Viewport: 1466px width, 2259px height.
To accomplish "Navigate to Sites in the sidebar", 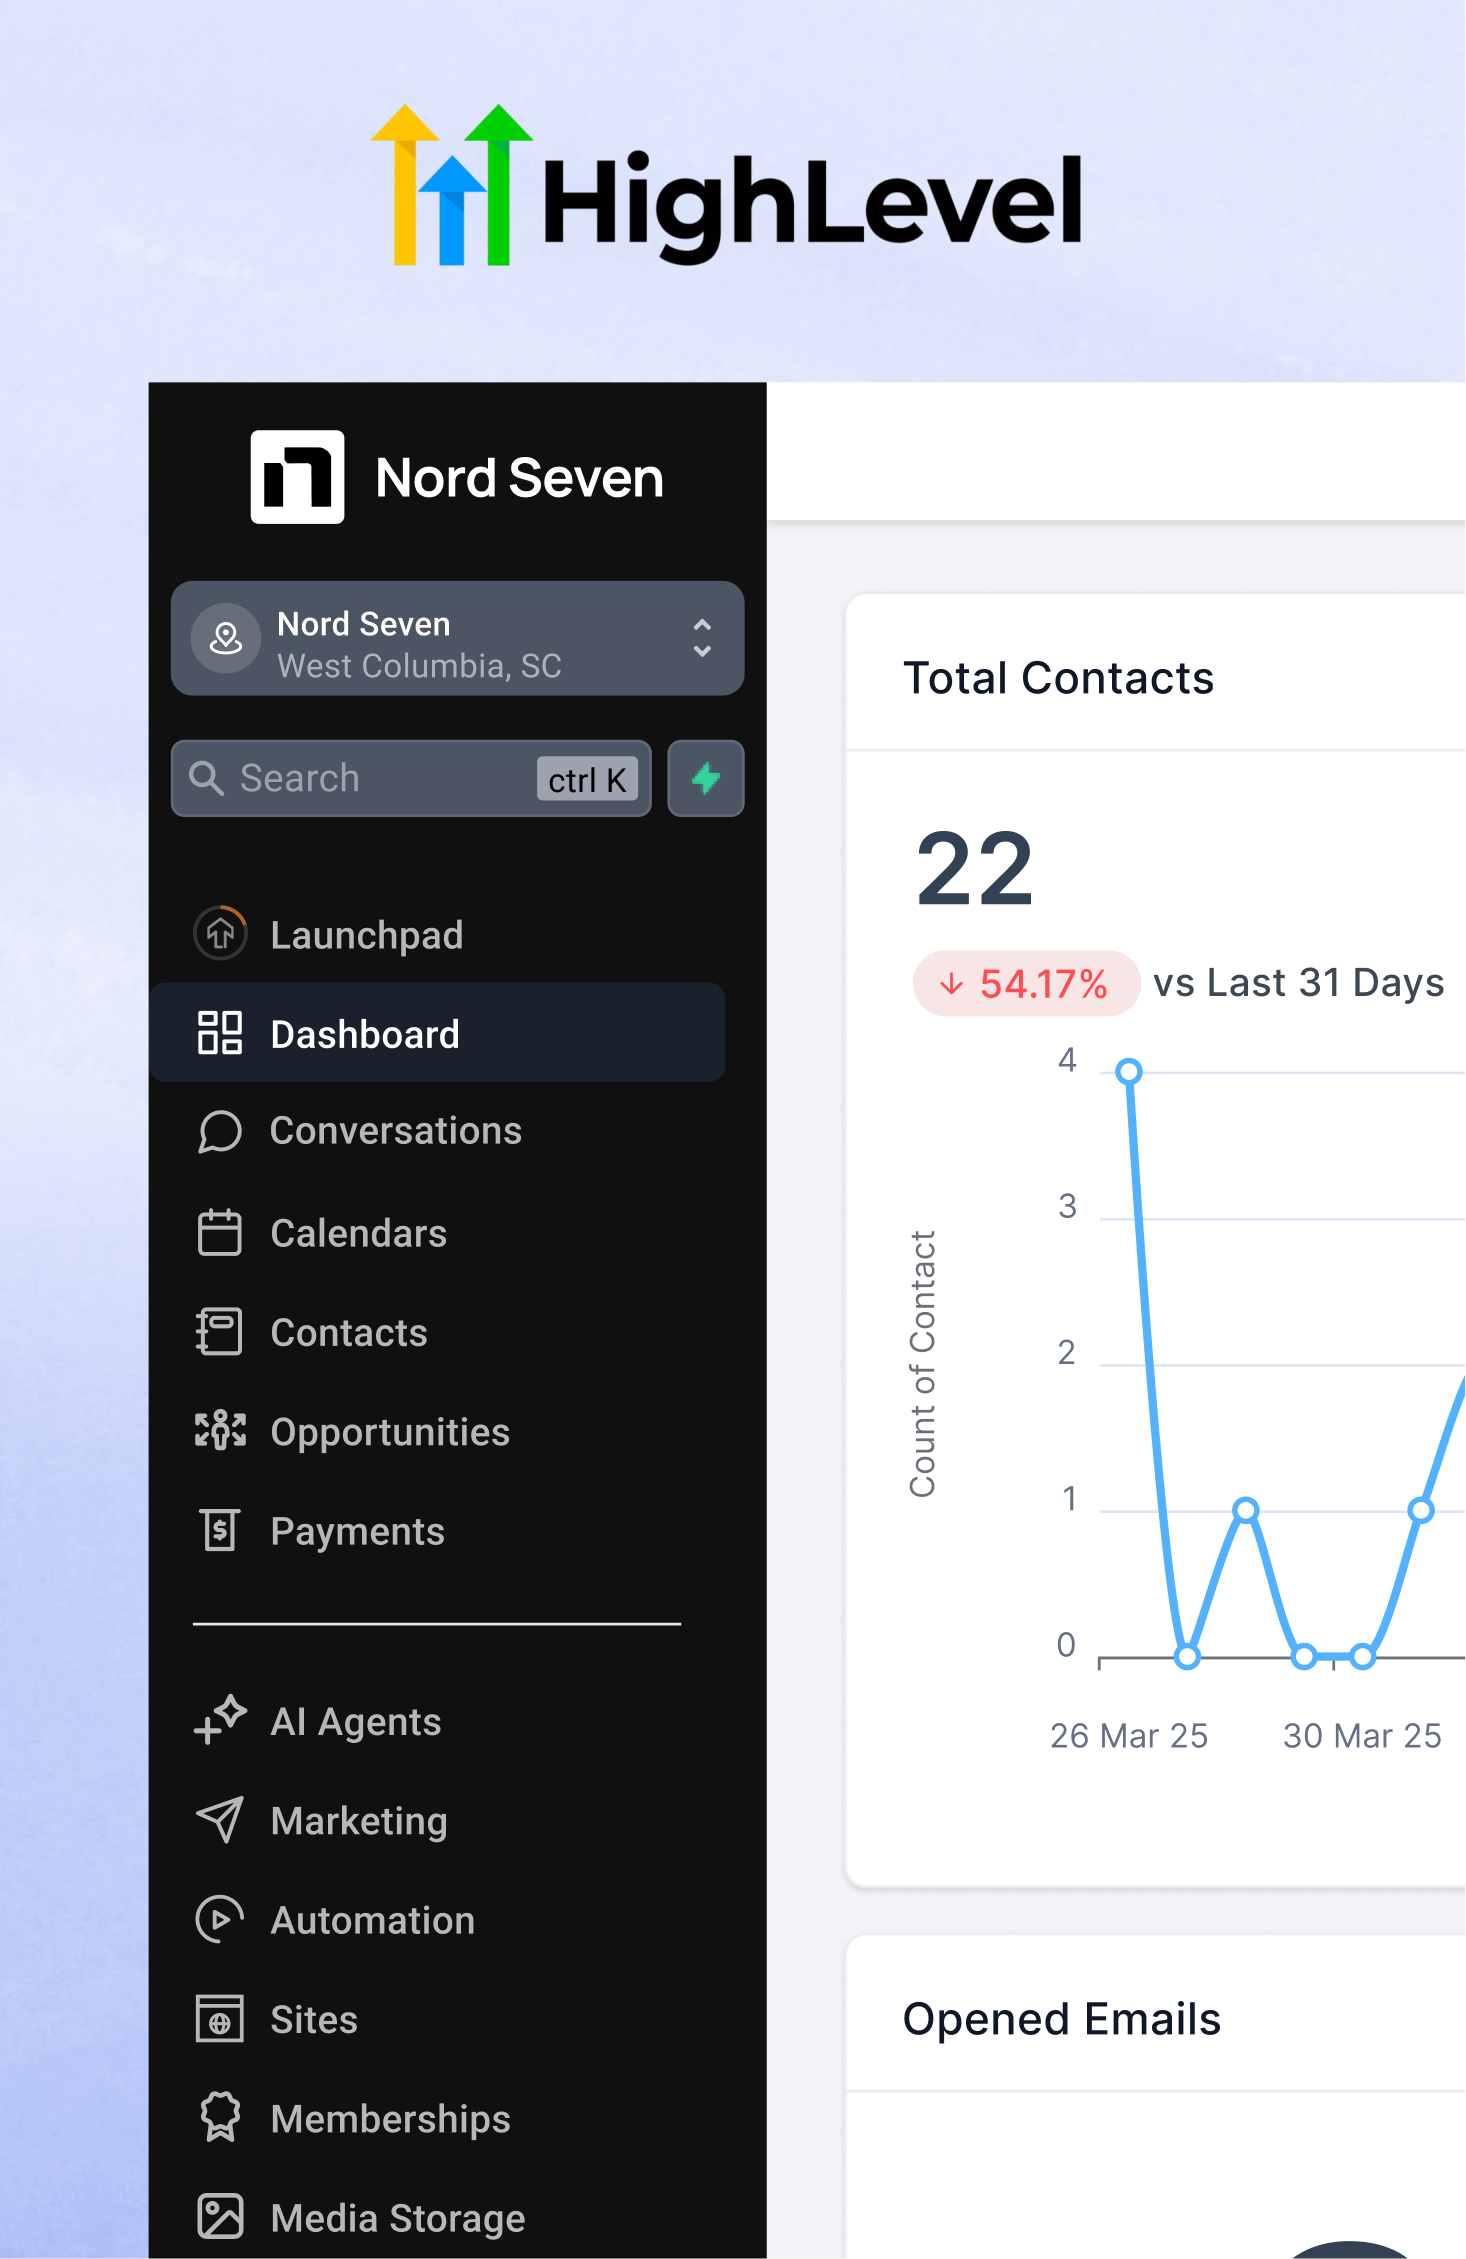I will click(313, 2019).
